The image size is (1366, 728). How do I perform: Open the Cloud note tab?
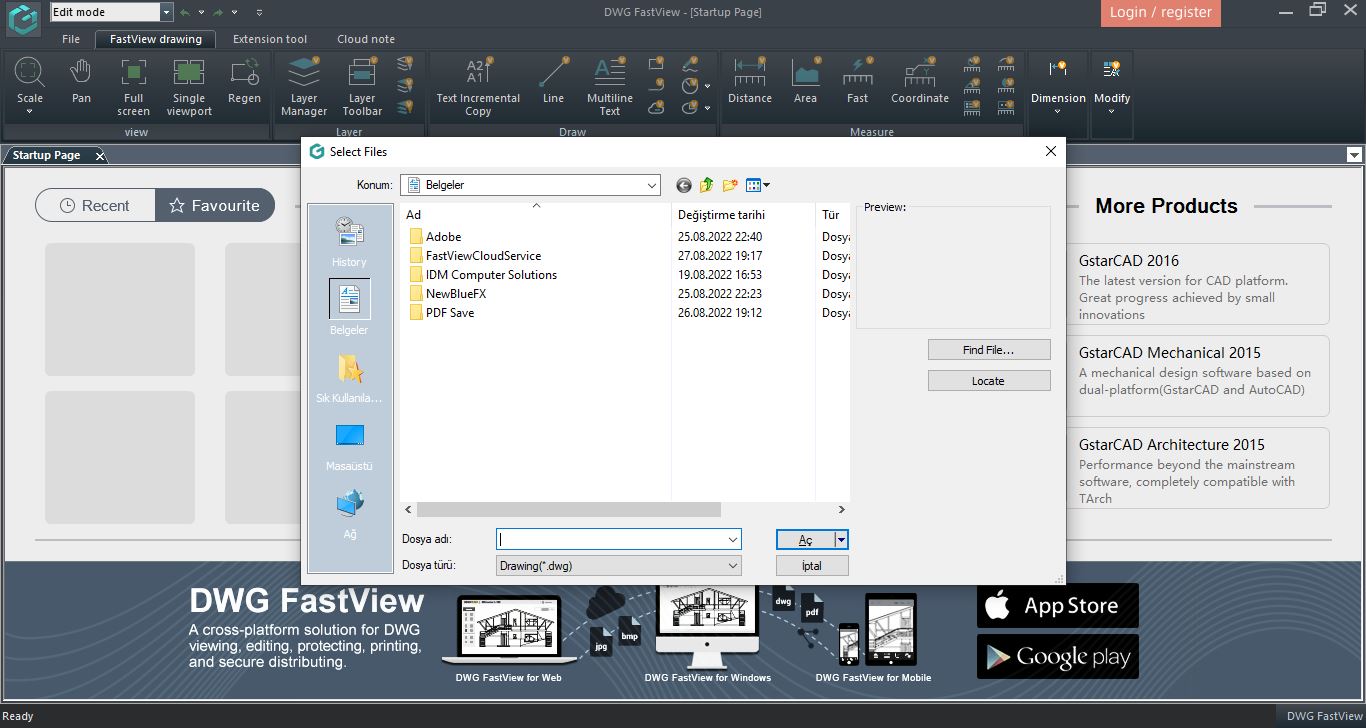[366, 39]
